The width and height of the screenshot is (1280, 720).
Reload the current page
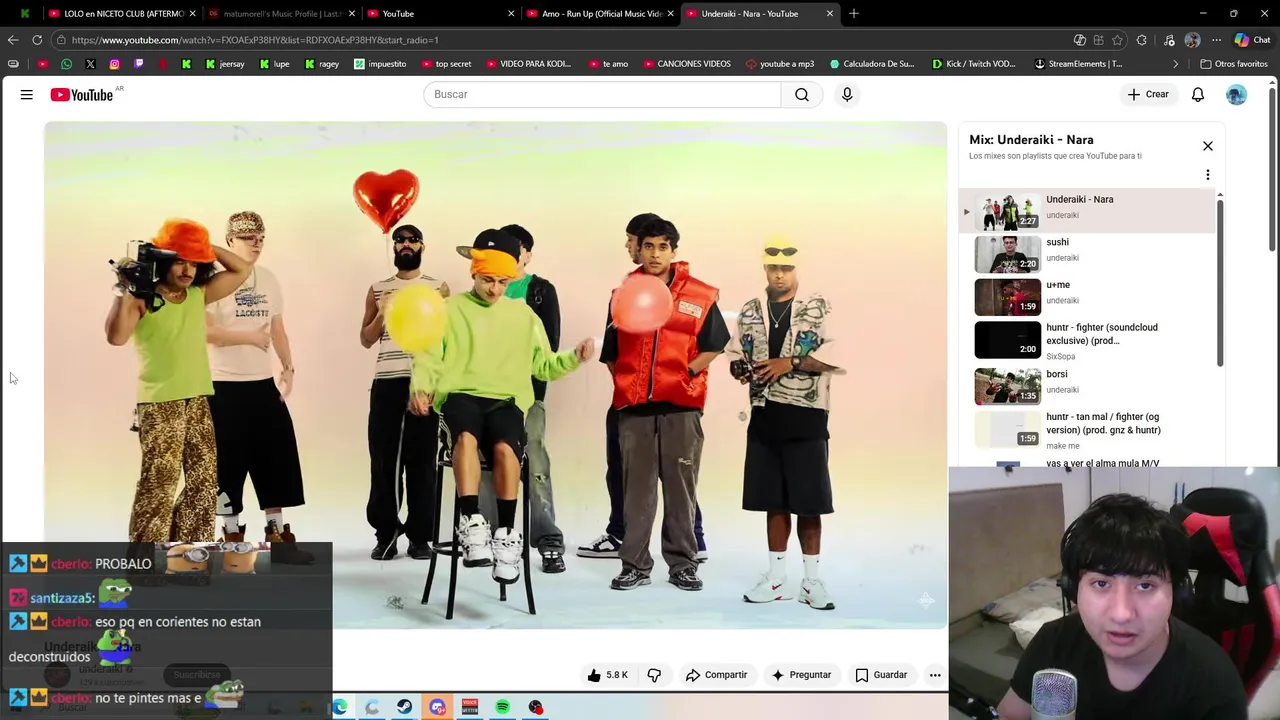[x=37, y=40]
